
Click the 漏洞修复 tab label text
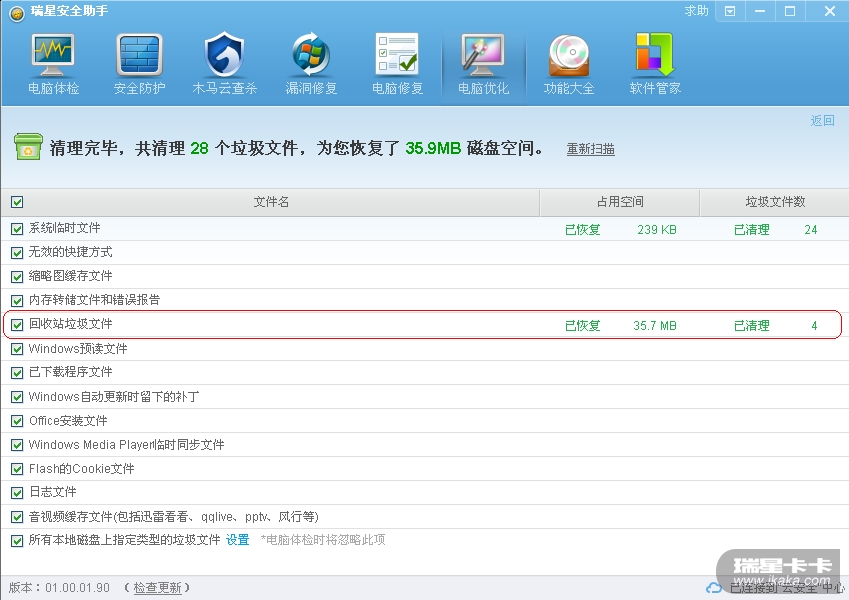(311, 88)
